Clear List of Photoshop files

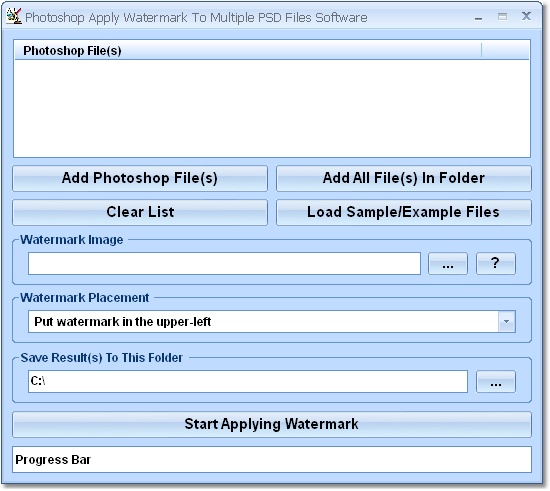140,212
